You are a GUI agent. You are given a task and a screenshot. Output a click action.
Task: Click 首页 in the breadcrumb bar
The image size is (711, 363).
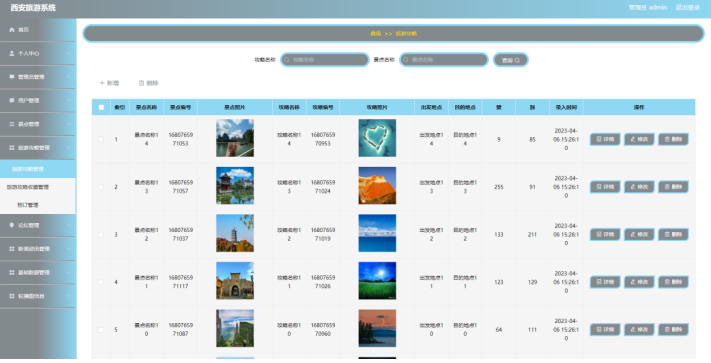[375, 34]
